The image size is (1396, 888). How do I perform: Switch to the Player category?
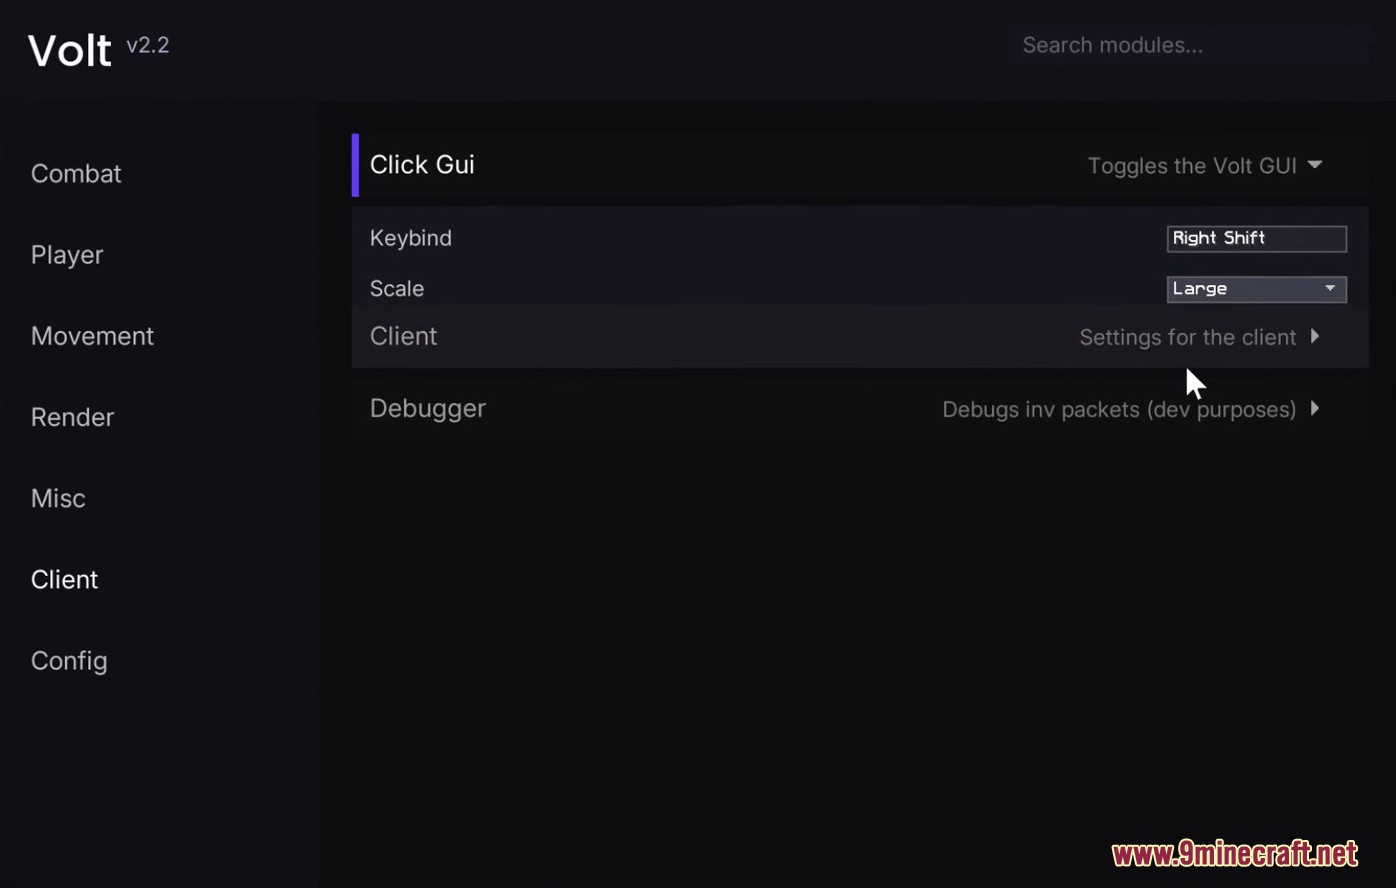click(x=67, y=255)
